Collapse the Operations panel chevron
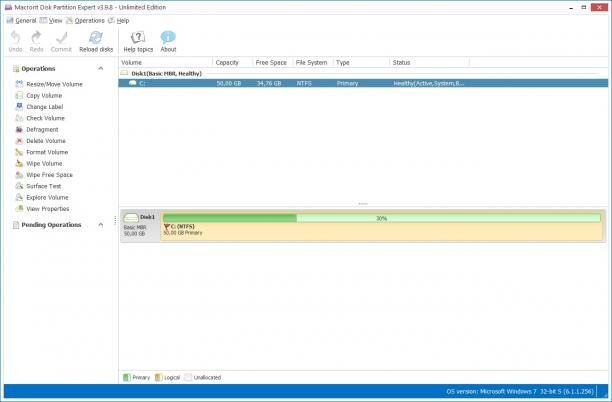Image resolution: width=612 pixels, height=402 pixels. (101, 69)
